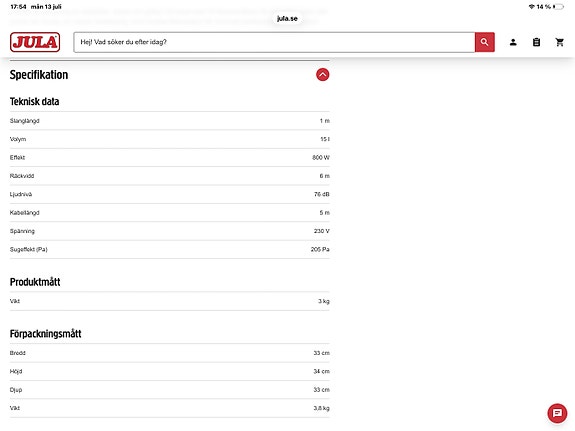Click the Jula logo
The width and height of the screenshot is (575, 431).
point(35,42)
